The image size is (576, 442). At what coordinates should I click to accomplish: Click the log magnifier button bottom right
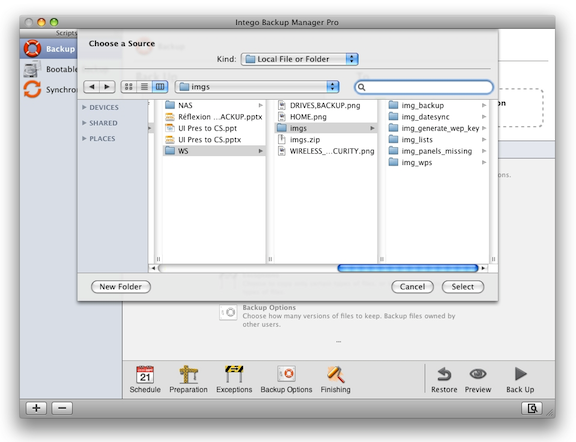pos(532,408)
